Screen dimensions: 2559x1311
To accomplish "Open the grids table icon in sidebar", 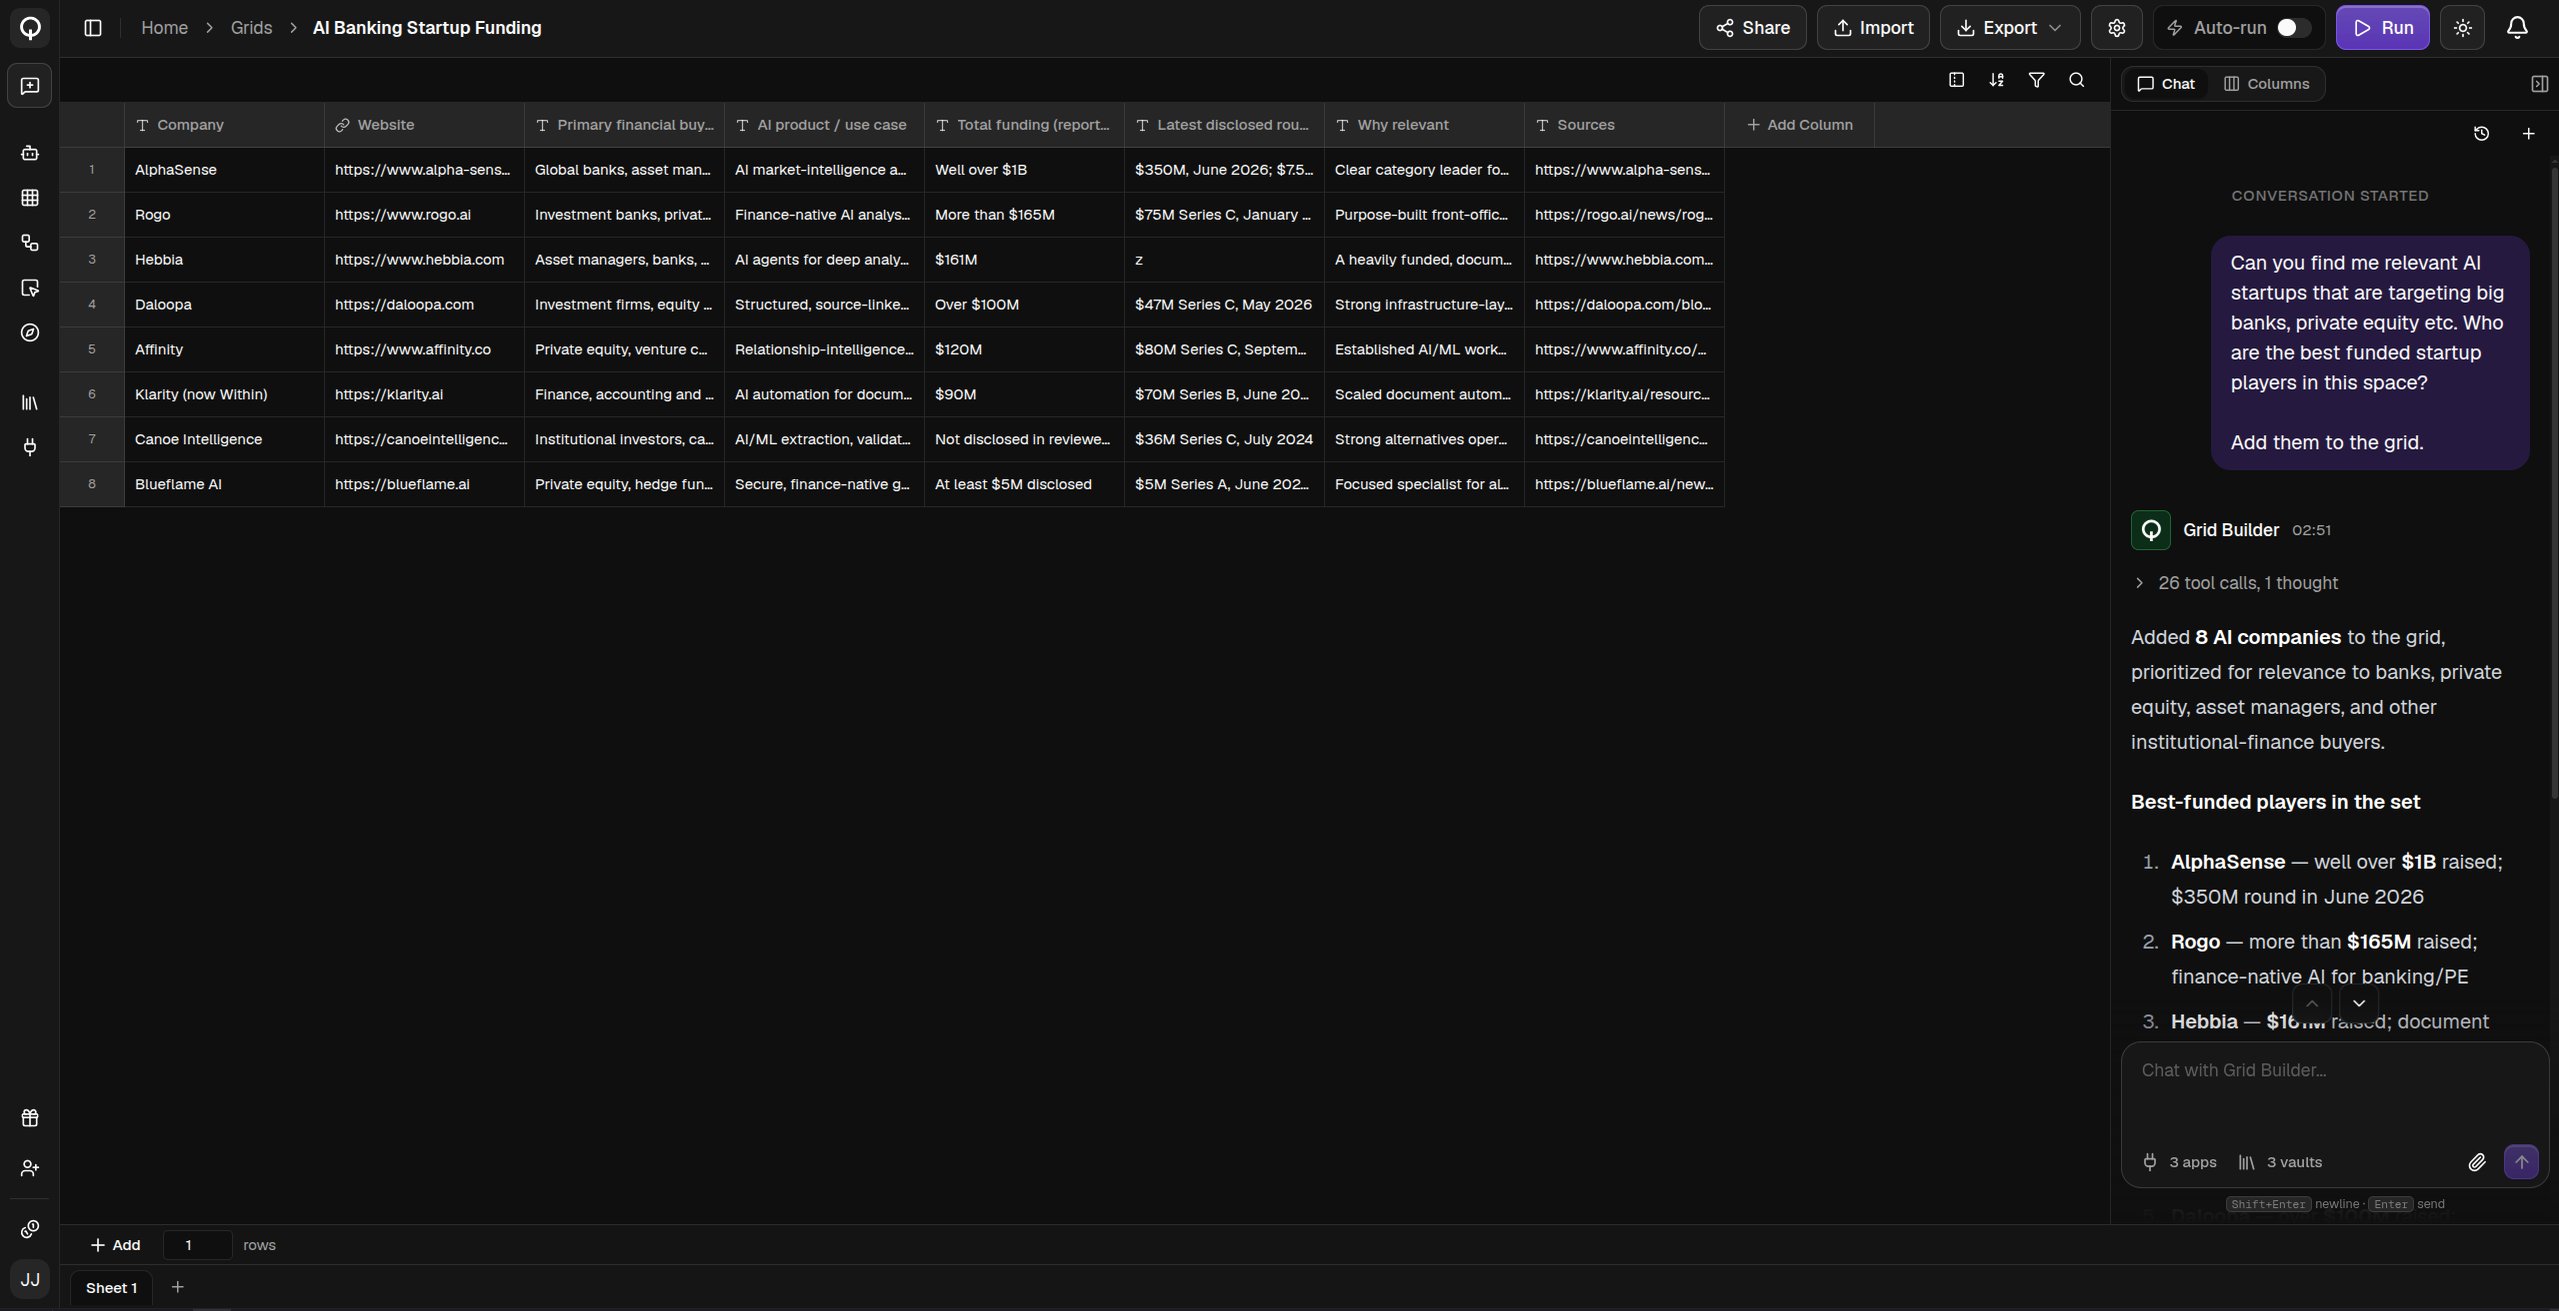I will (x=30, y=198).
